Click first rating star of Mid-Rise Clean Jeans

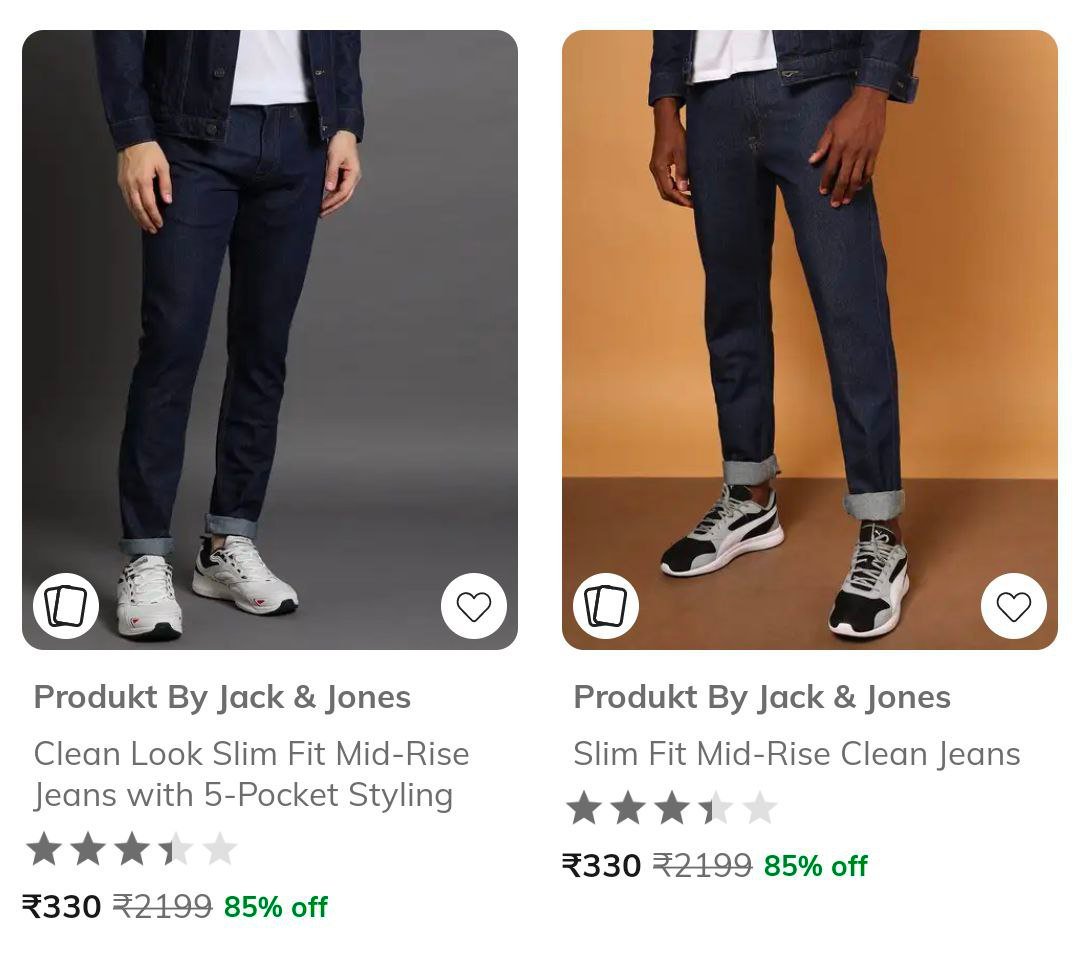click(584, 808)
